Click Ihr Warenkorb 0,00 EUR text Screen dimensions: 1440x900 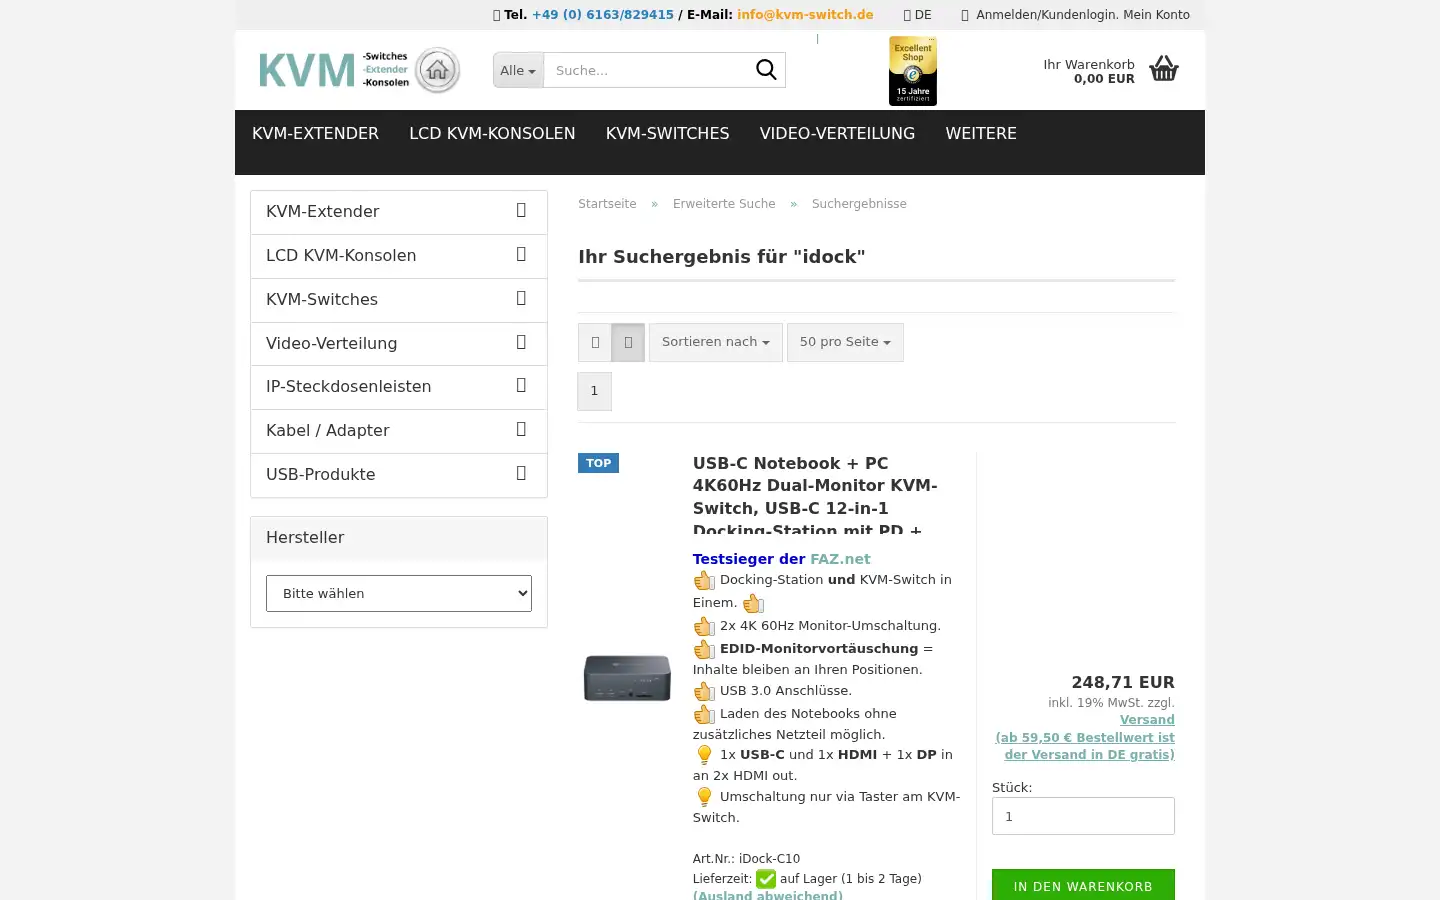coord(1089,71)
